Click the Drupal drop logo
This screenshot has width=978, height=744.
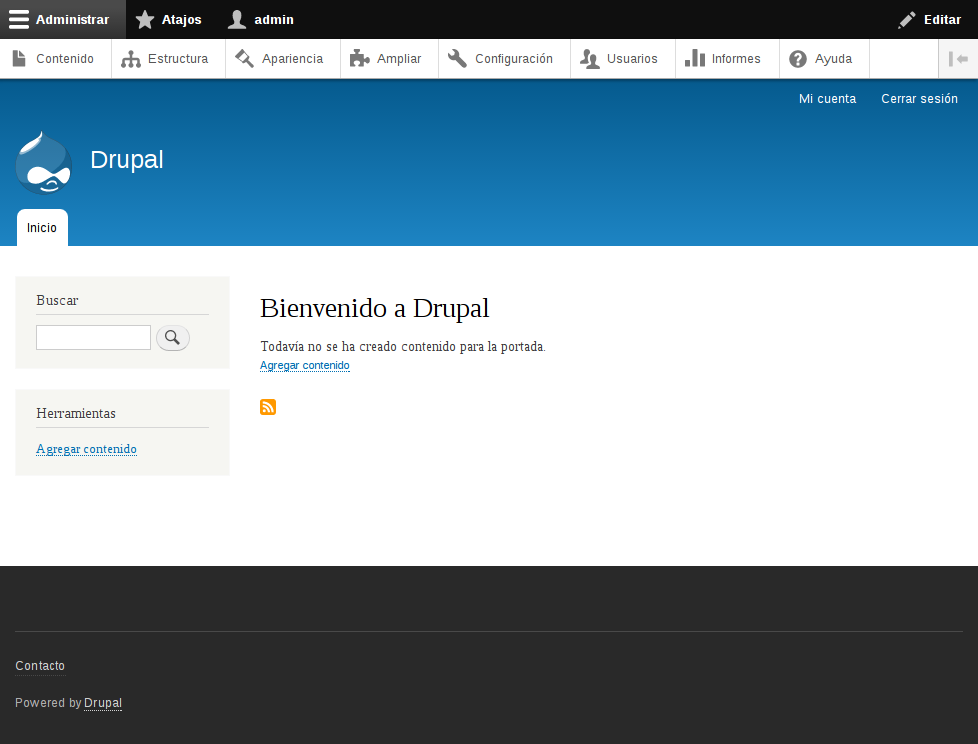pyautogui.click(x=44, y=163)
